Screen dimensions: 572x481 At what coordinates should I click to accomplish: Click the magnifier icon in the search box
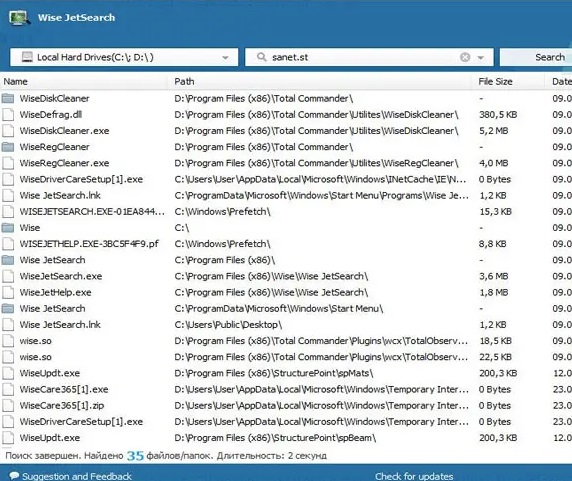(261, 57)
